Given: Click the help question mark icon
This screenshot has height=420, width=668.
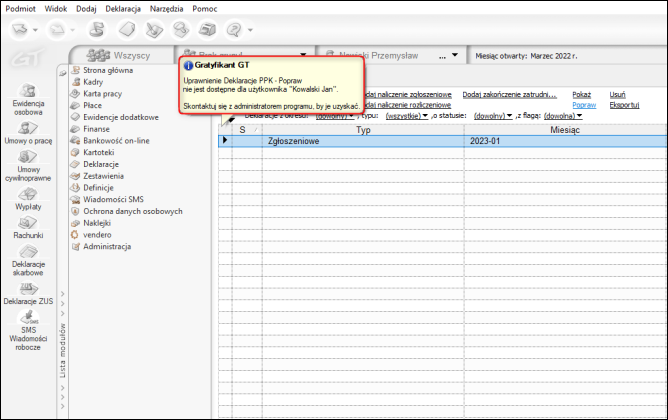Looking at the screenshot, I should pos(234,30).
